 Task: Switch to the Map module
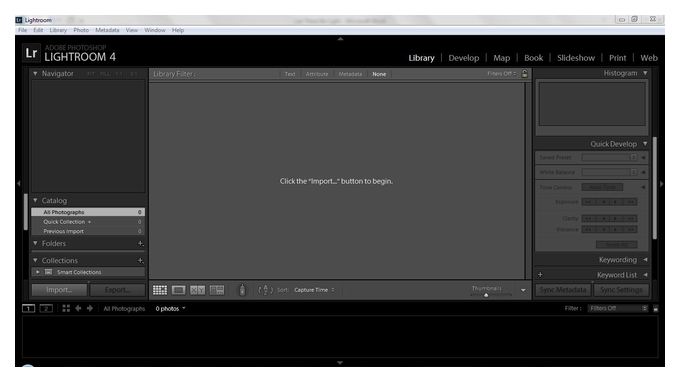coord(501,58)
